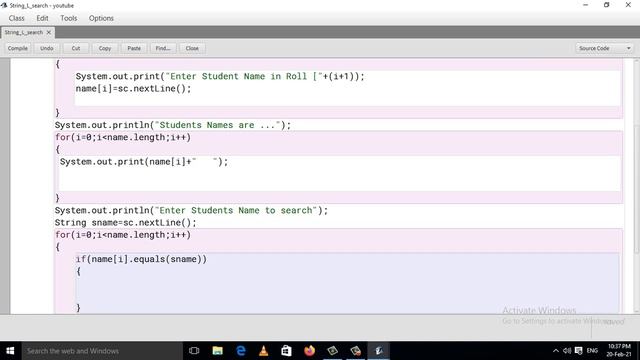This screenshot has width=640, height=360.
Task: Click the Undo button
Action: 47,48
